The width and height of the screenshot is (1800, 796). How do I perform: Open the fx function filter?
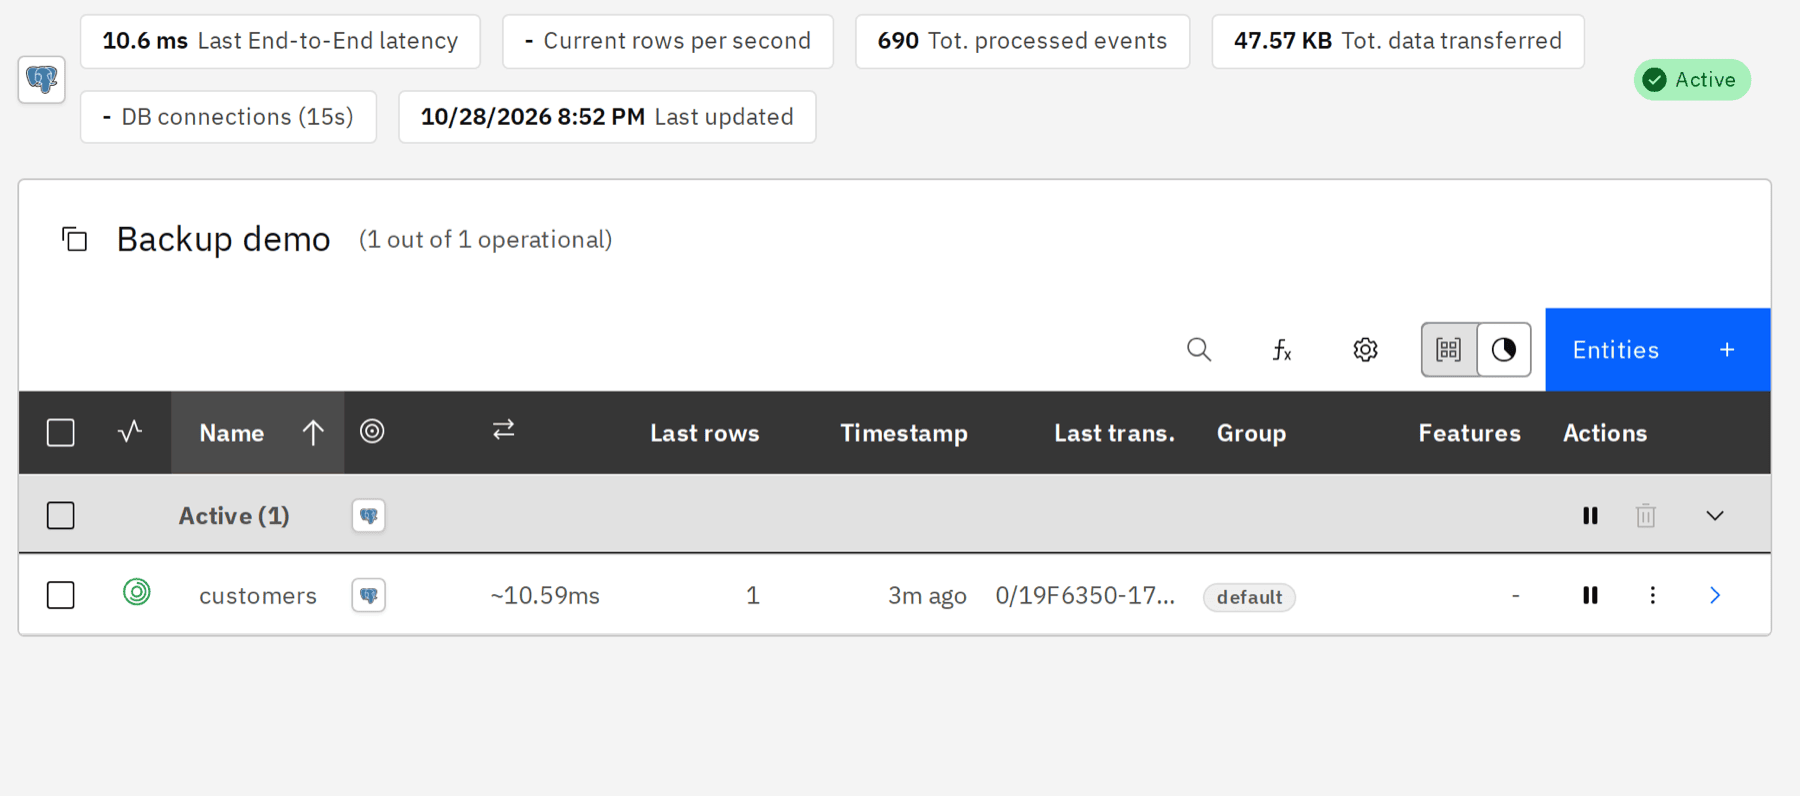pyautogui.click(x=1282, y=350)
